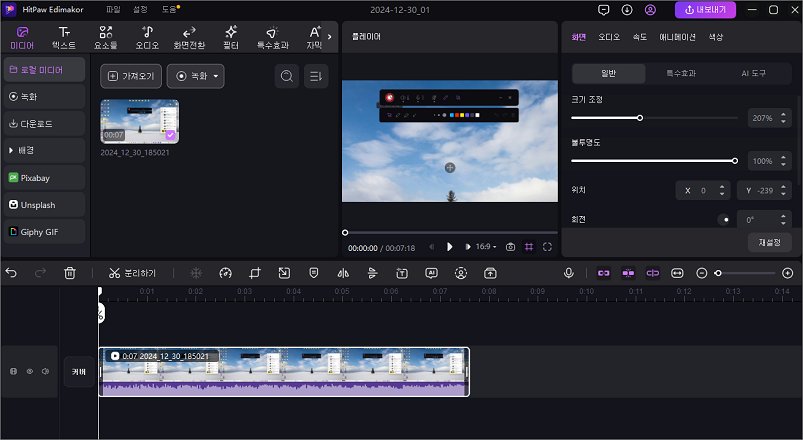Select the crop tool in timeline toolbar
The height and width of the screenshot is (440, 803).
click(x=255, y=273)
